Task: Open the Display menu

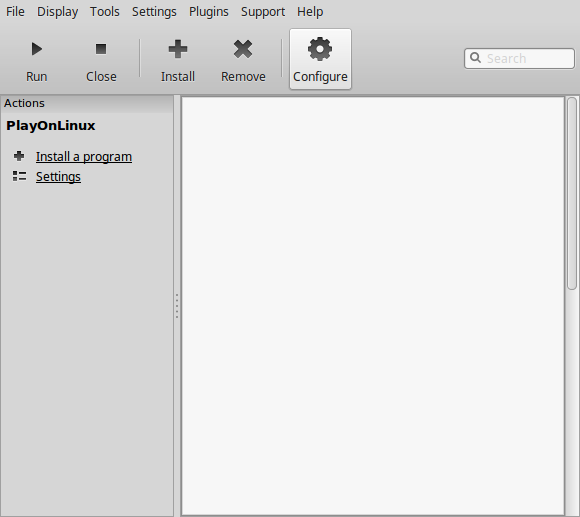Action: (57, 11)
